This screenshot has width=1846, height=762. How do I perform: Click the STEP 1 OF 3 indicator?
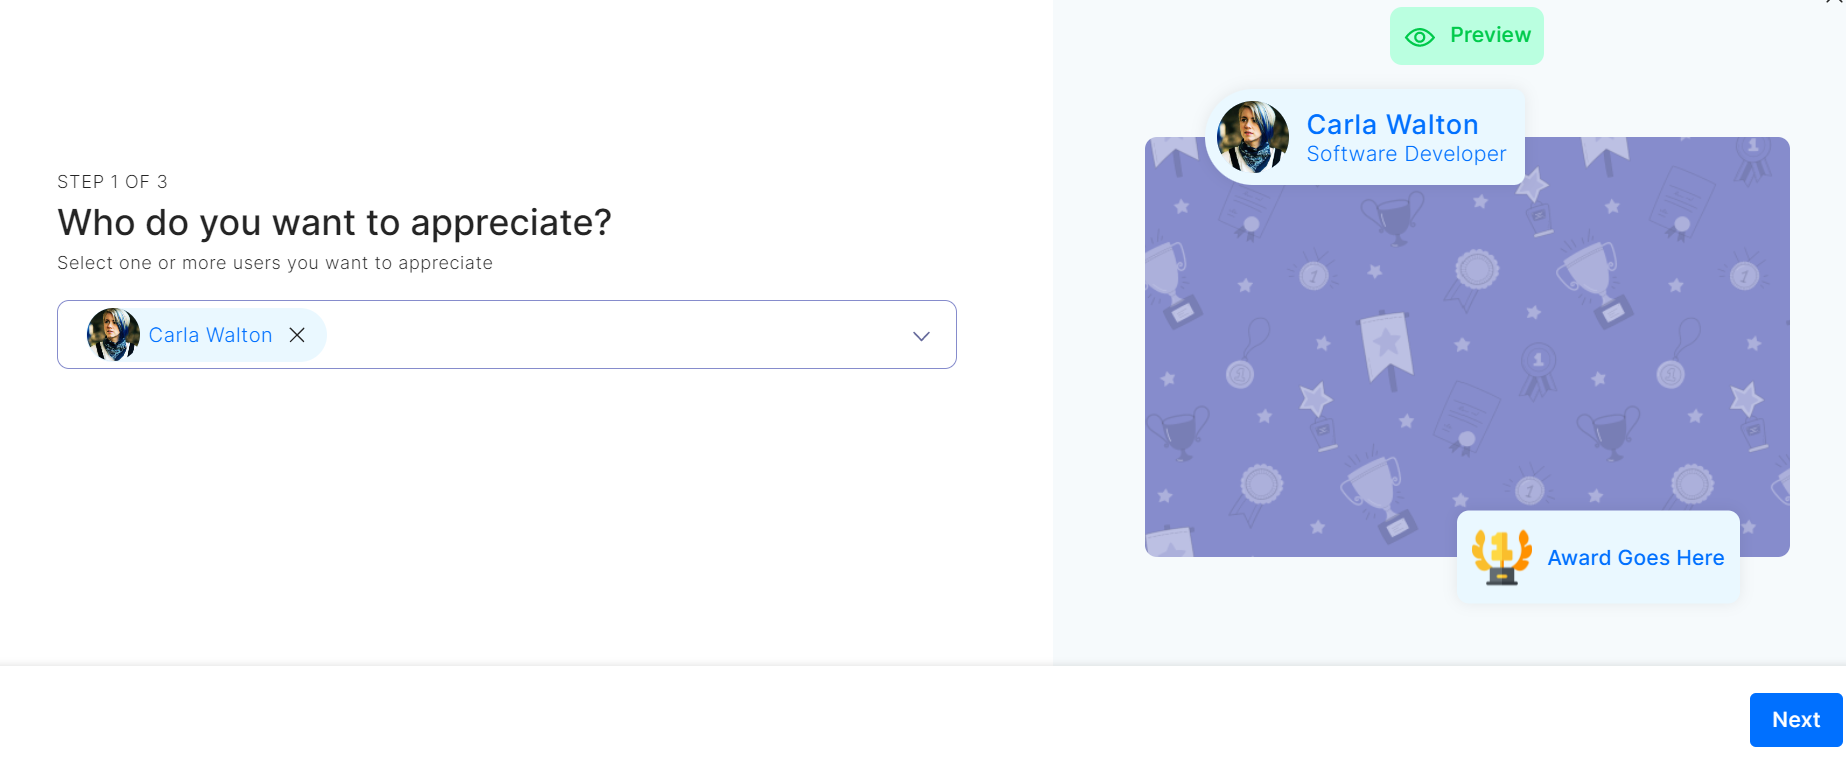click(x=112, y=182)
